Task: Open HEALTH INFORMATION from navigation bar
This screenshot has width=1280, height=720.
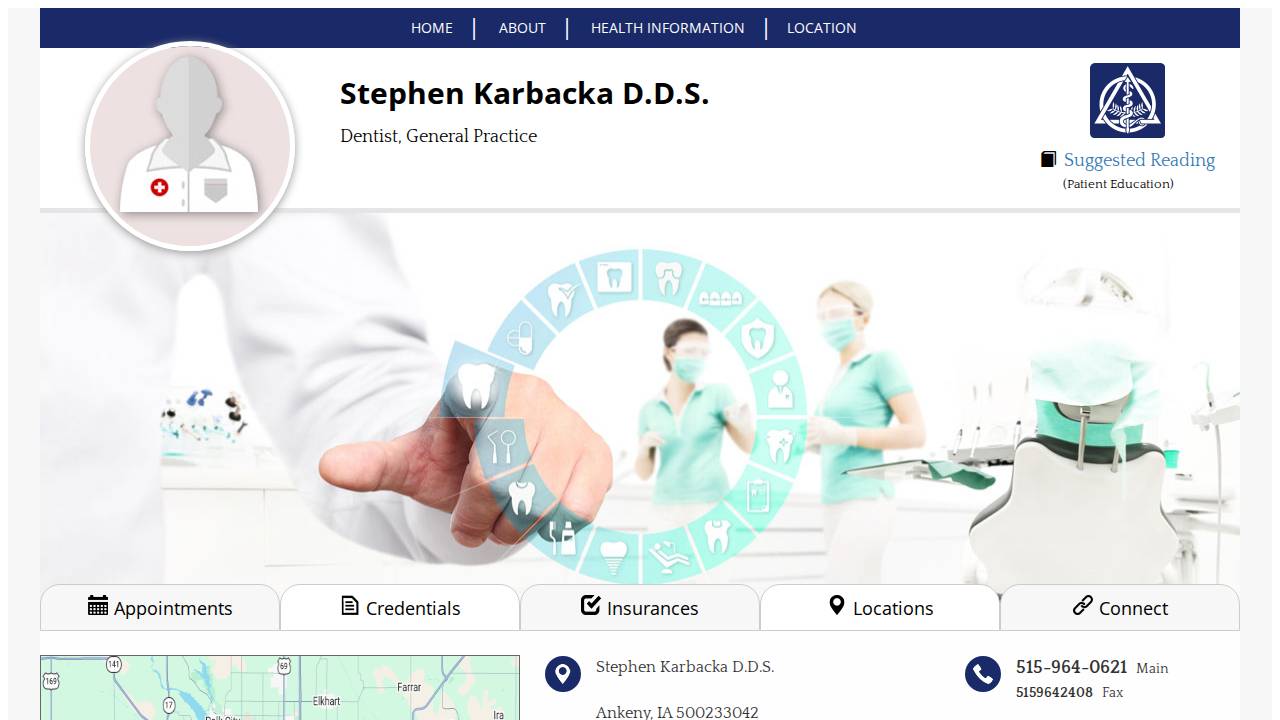Action: pyautogui.click(x=667, y=28)
